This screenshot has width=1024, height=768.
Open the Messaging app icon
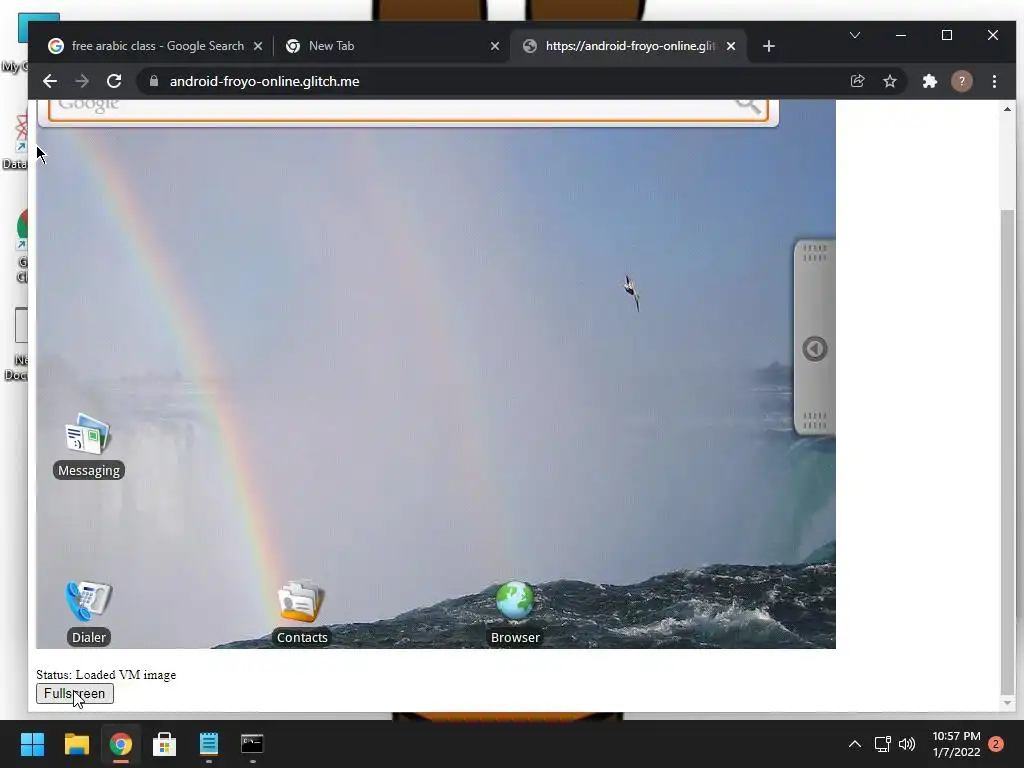pos(88,434)
